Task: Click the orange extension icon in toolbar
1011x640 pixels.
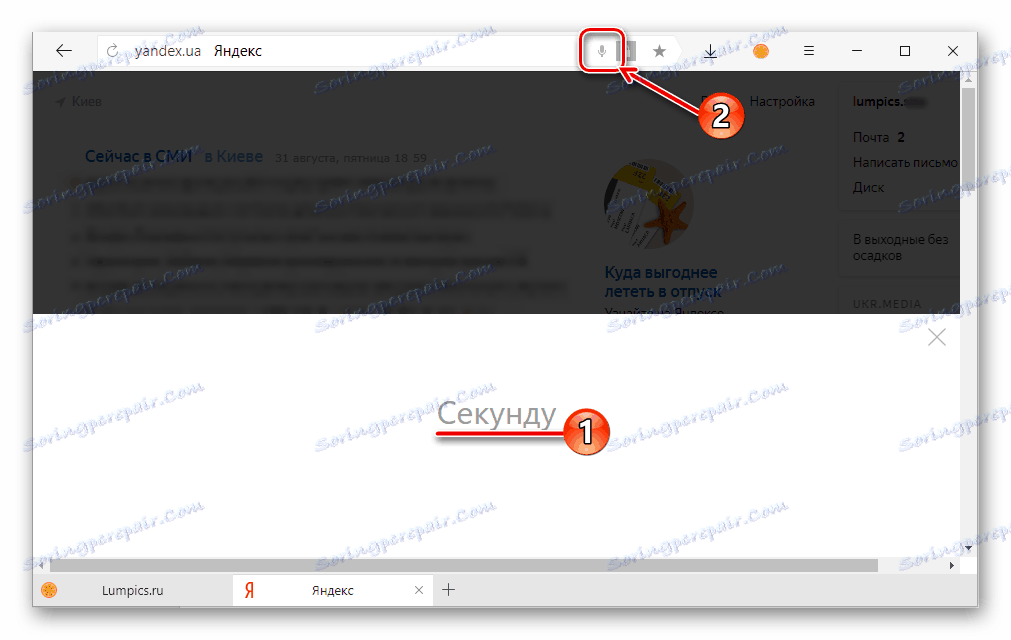Action: [761, 51]
